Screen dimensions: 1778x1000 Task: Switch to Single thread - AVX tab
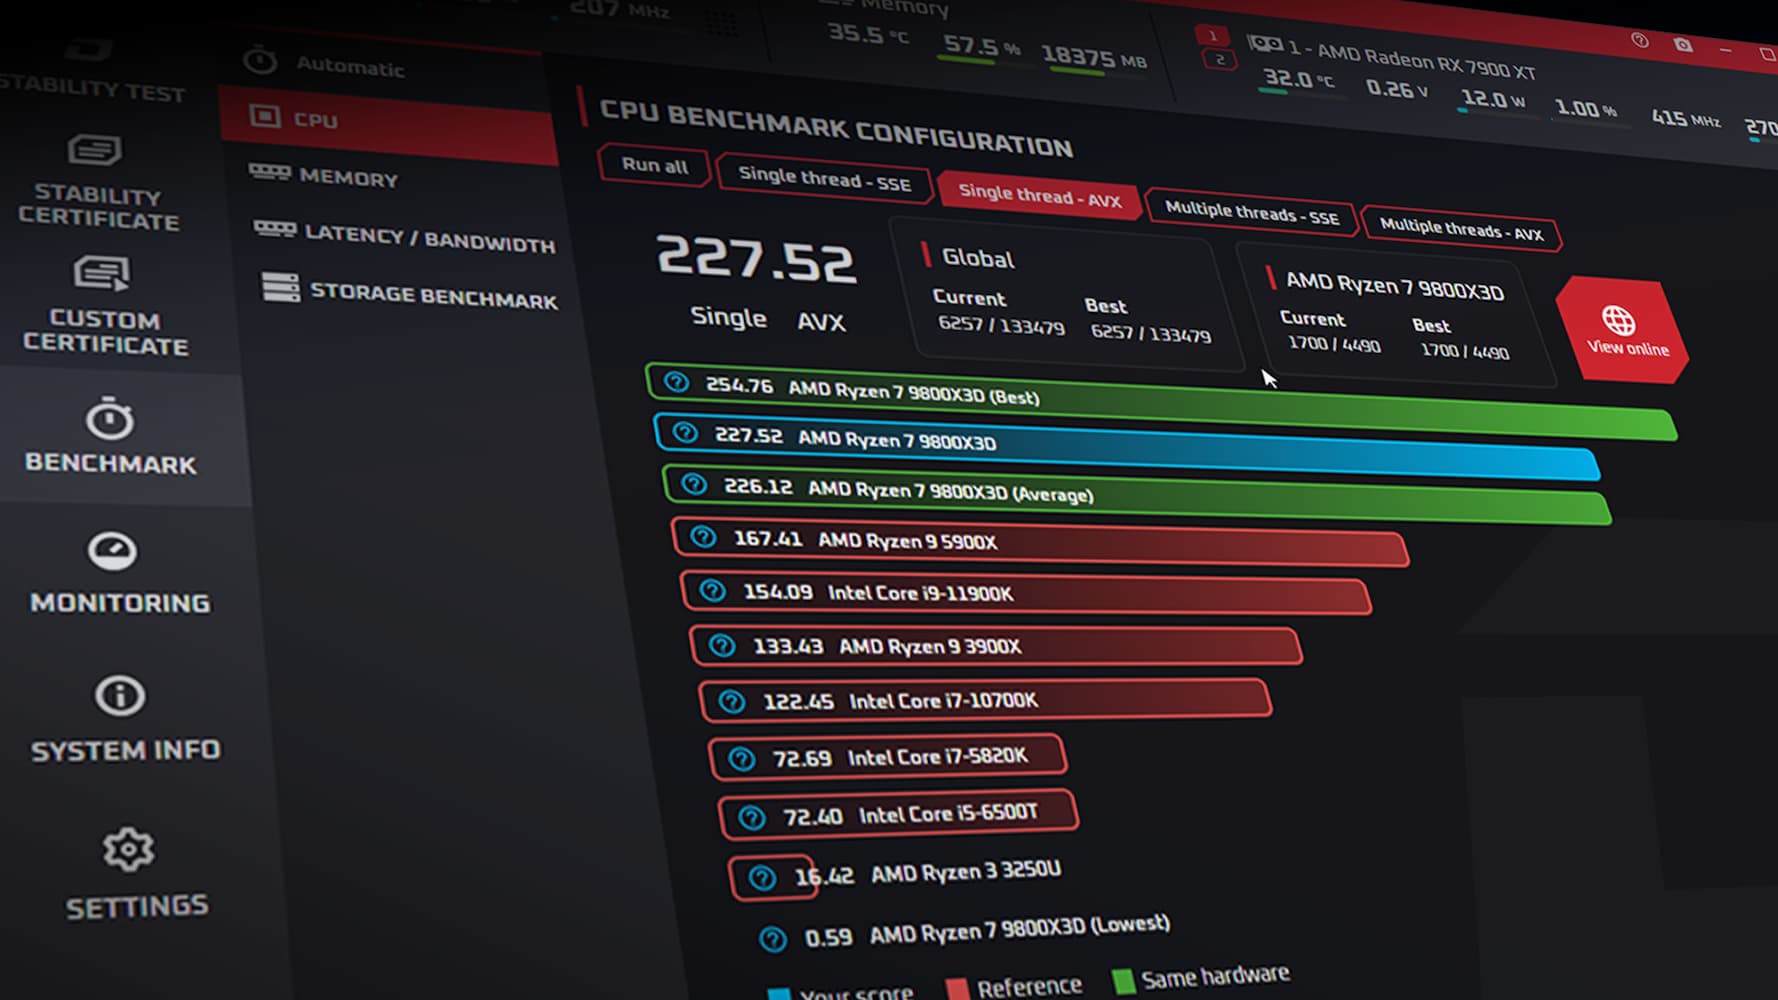1039,195
